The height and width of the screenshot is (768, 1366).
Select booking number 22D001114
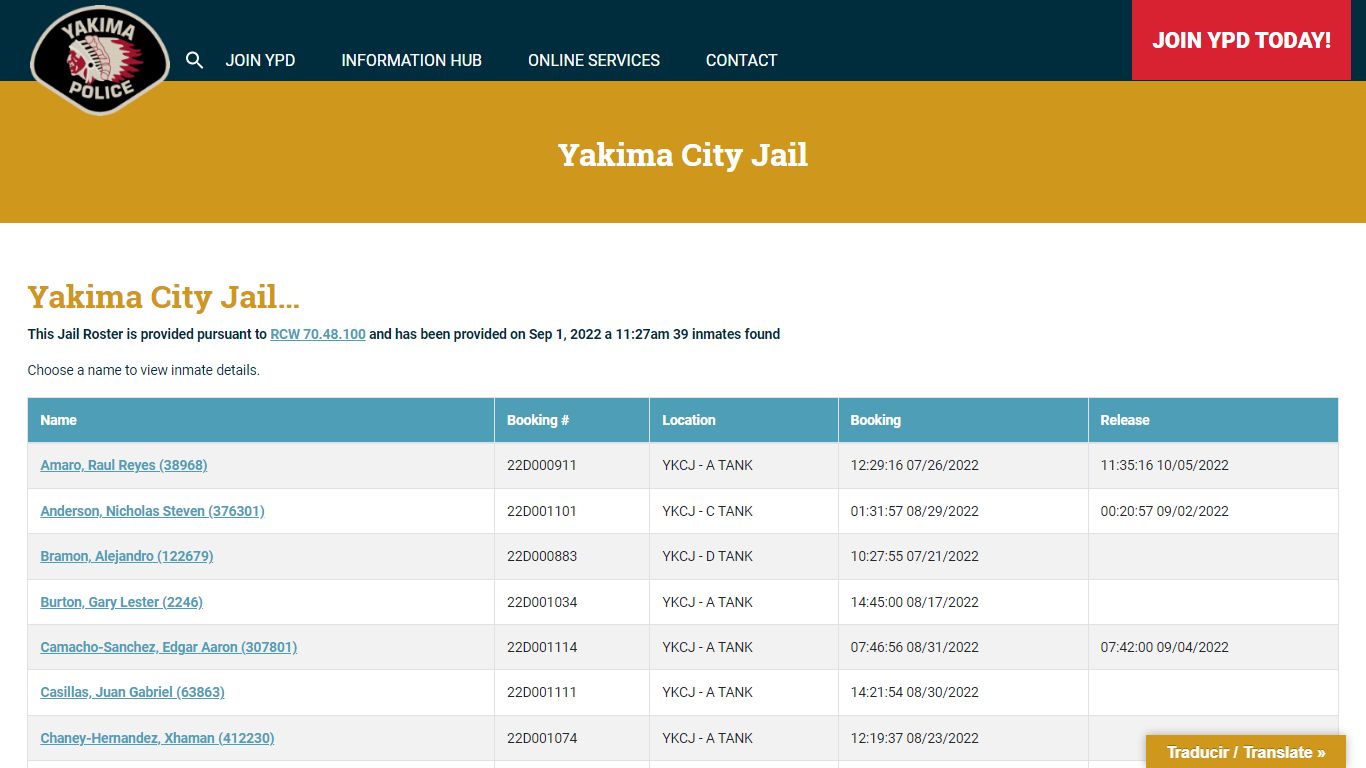click(542, 647)
